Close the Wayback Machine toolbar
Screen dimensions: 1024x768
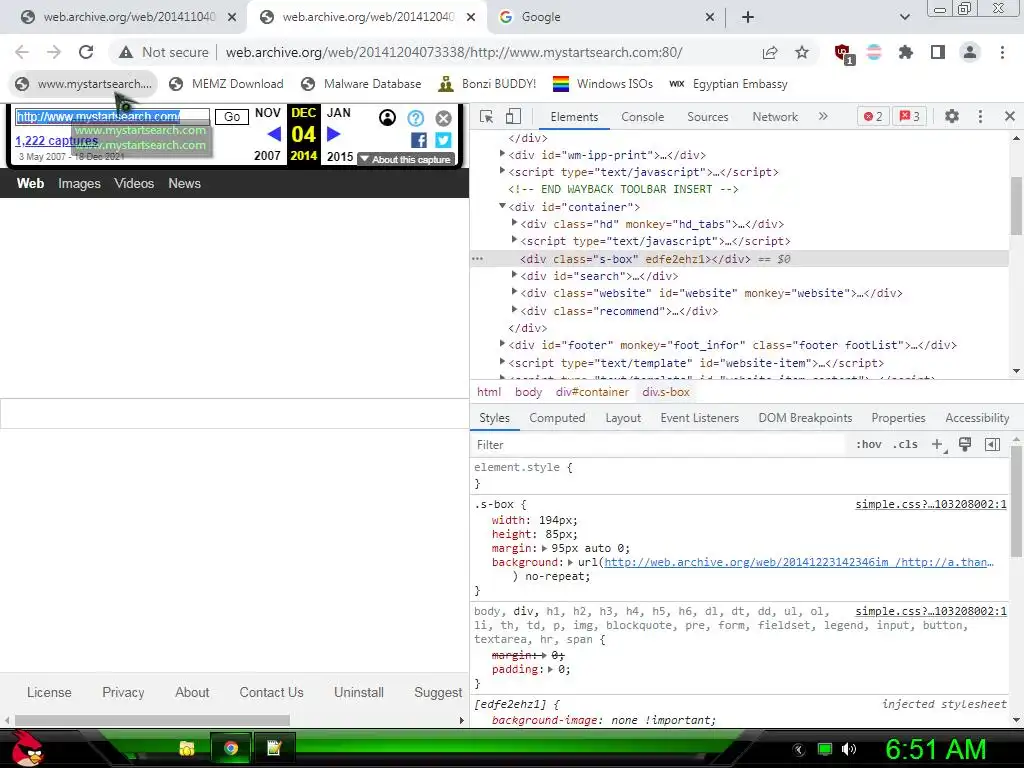(443, 118)
